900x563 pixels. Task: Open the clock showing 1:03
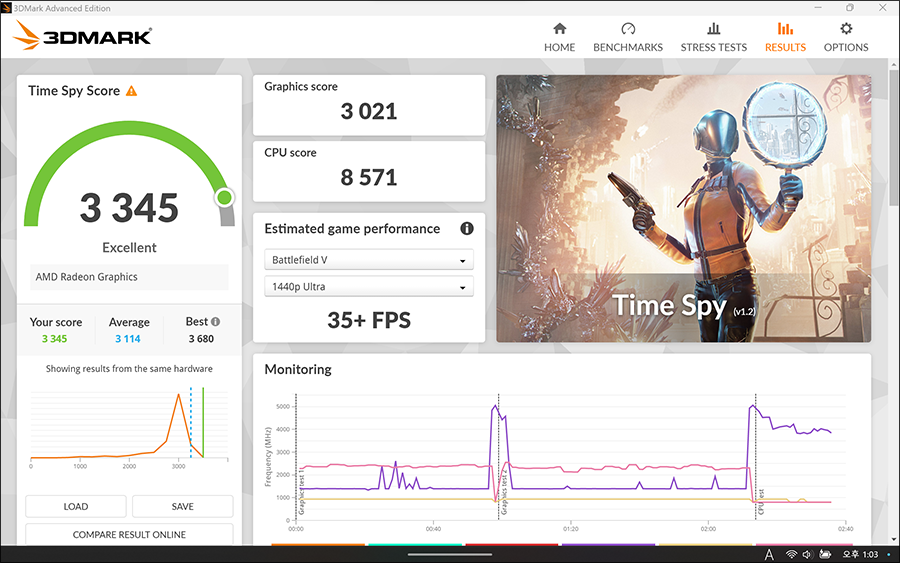tap(860, 554)
